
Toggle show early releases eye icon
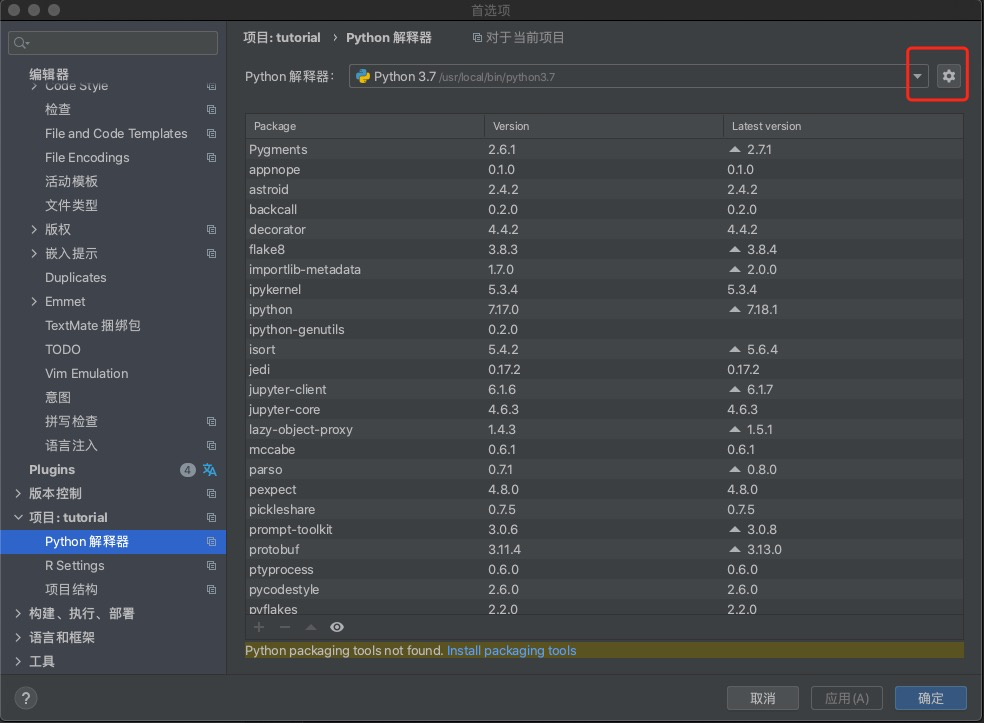click(x=337, y=627)
